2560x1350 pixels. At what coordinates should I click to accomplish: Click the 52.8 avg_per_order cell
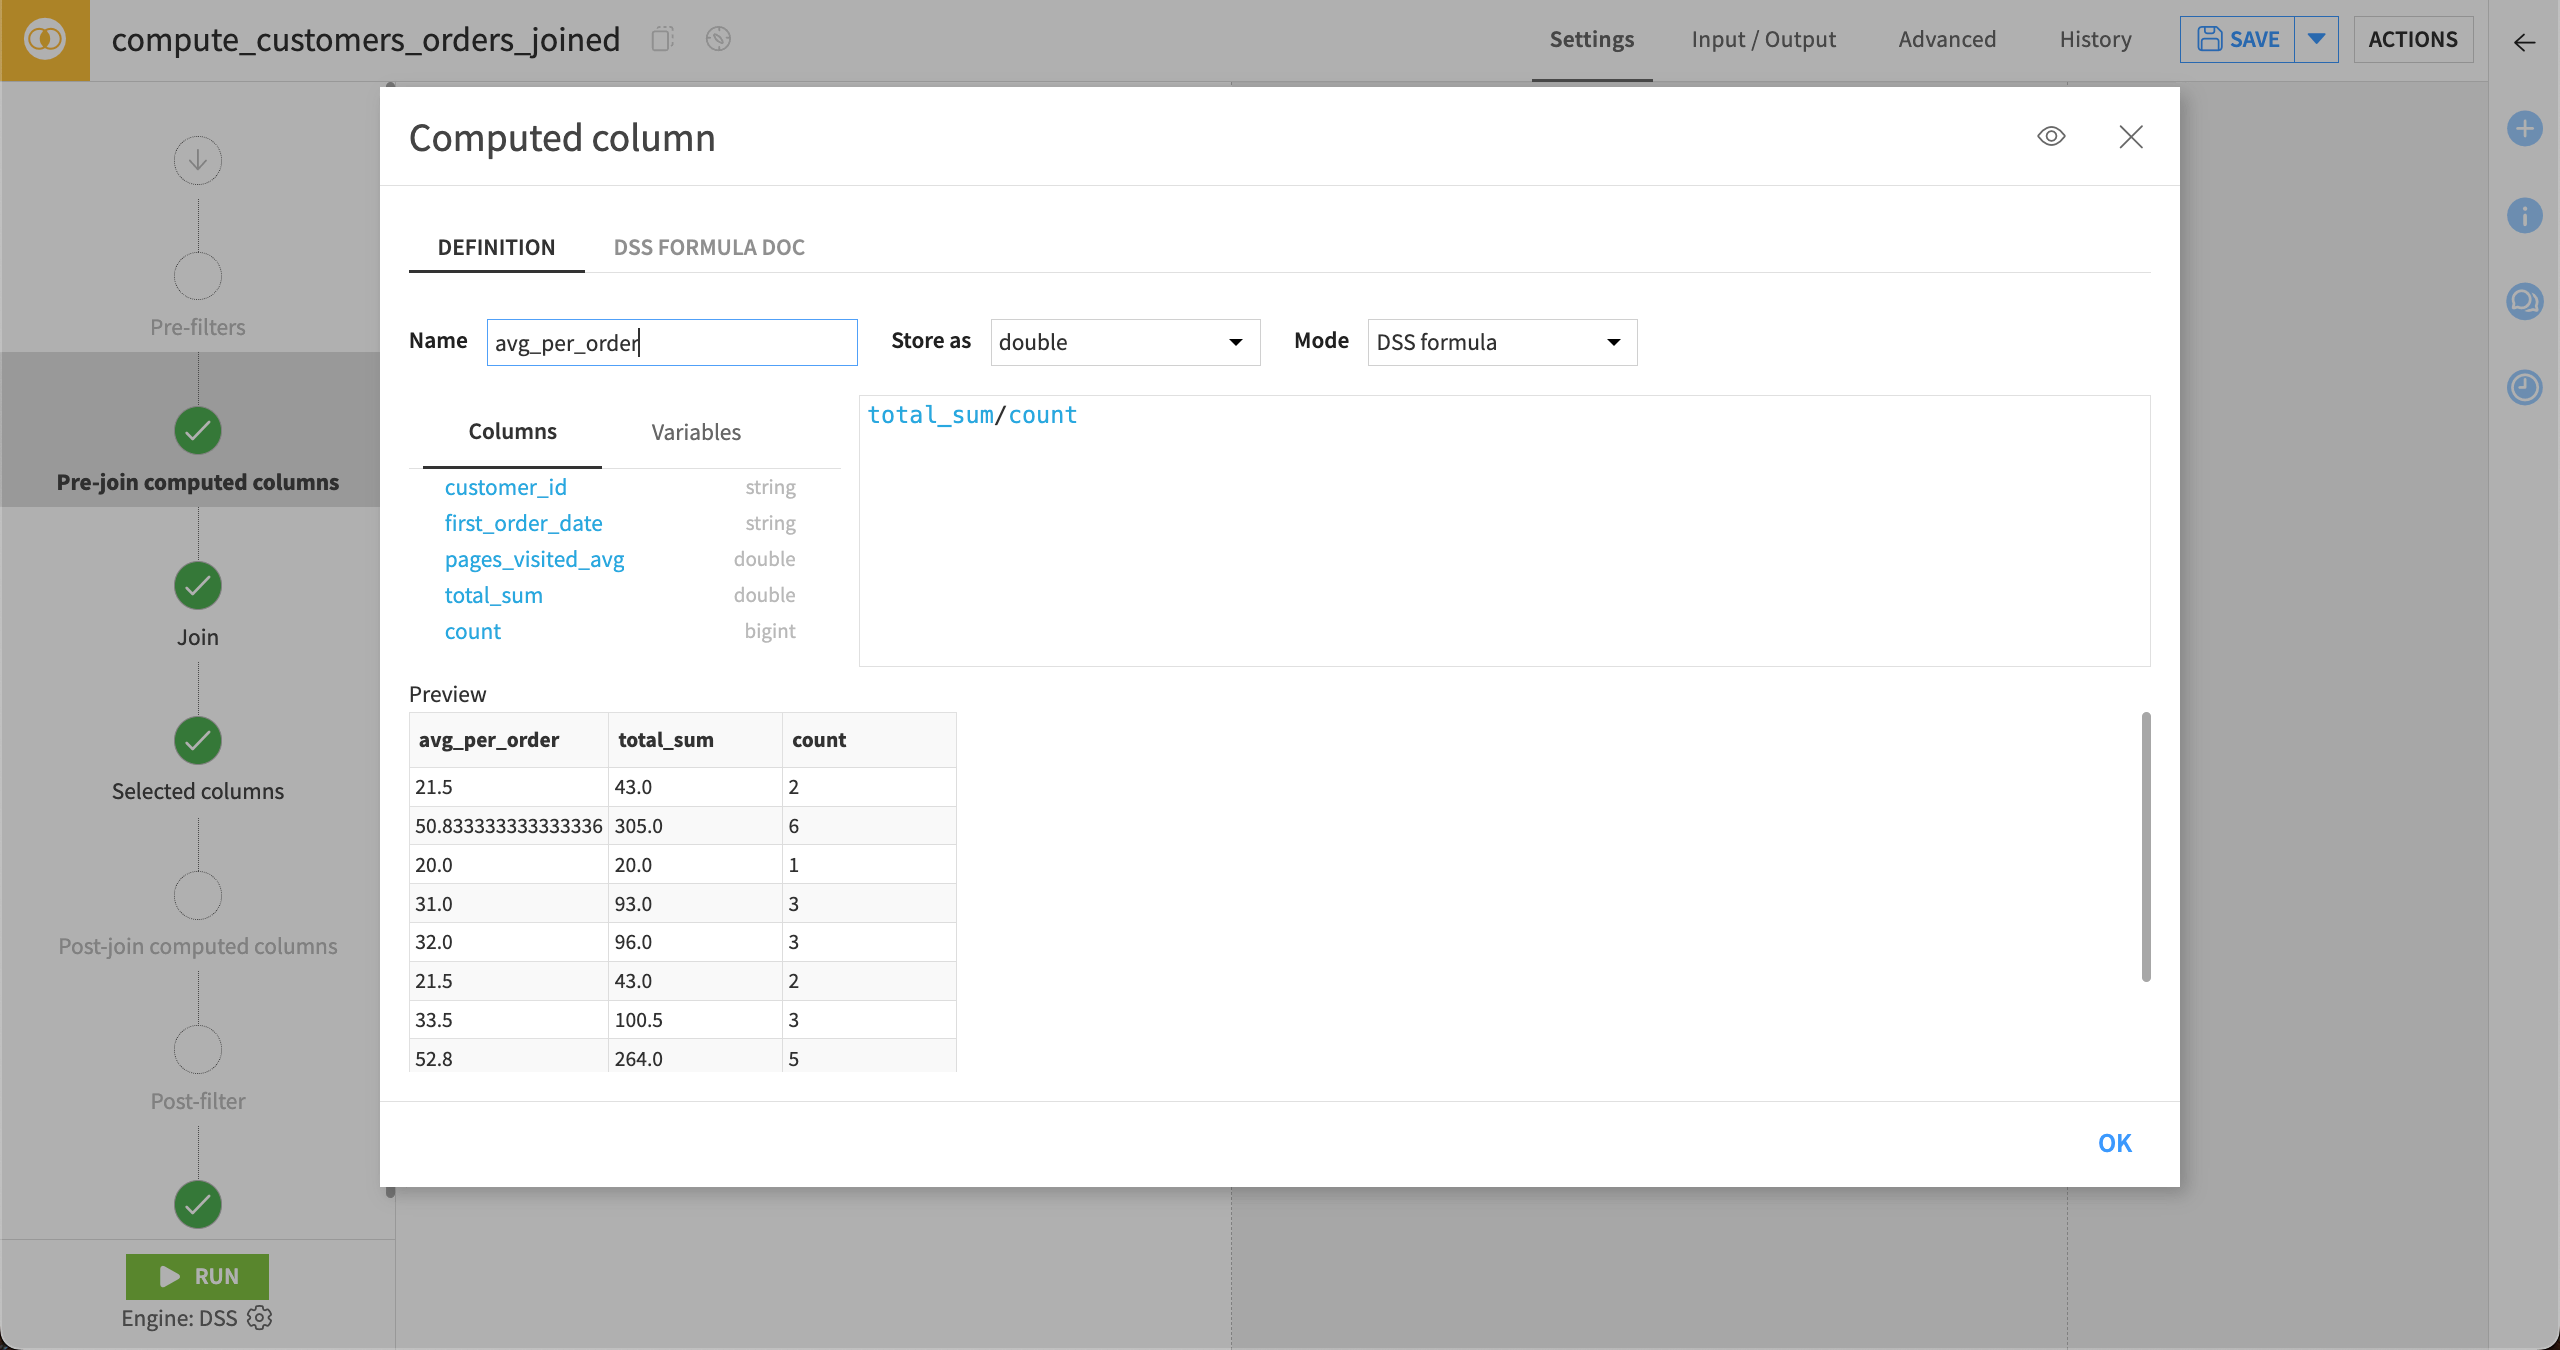pos(509,1057)
